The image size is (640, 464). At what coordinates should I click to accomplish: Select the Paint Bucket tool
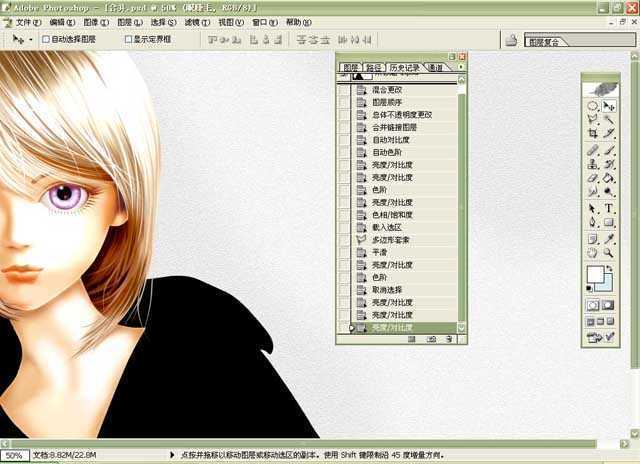pos(609,178)
